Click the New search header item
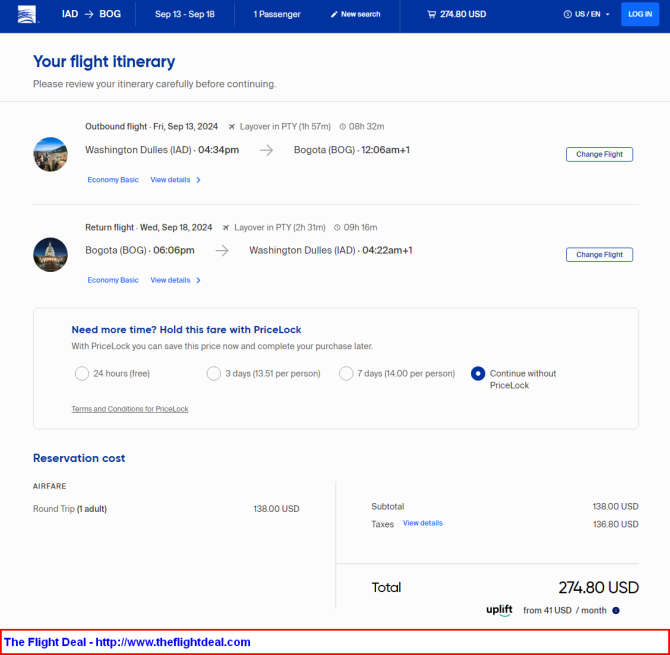670x655 pixels. [x=356, y=15]
